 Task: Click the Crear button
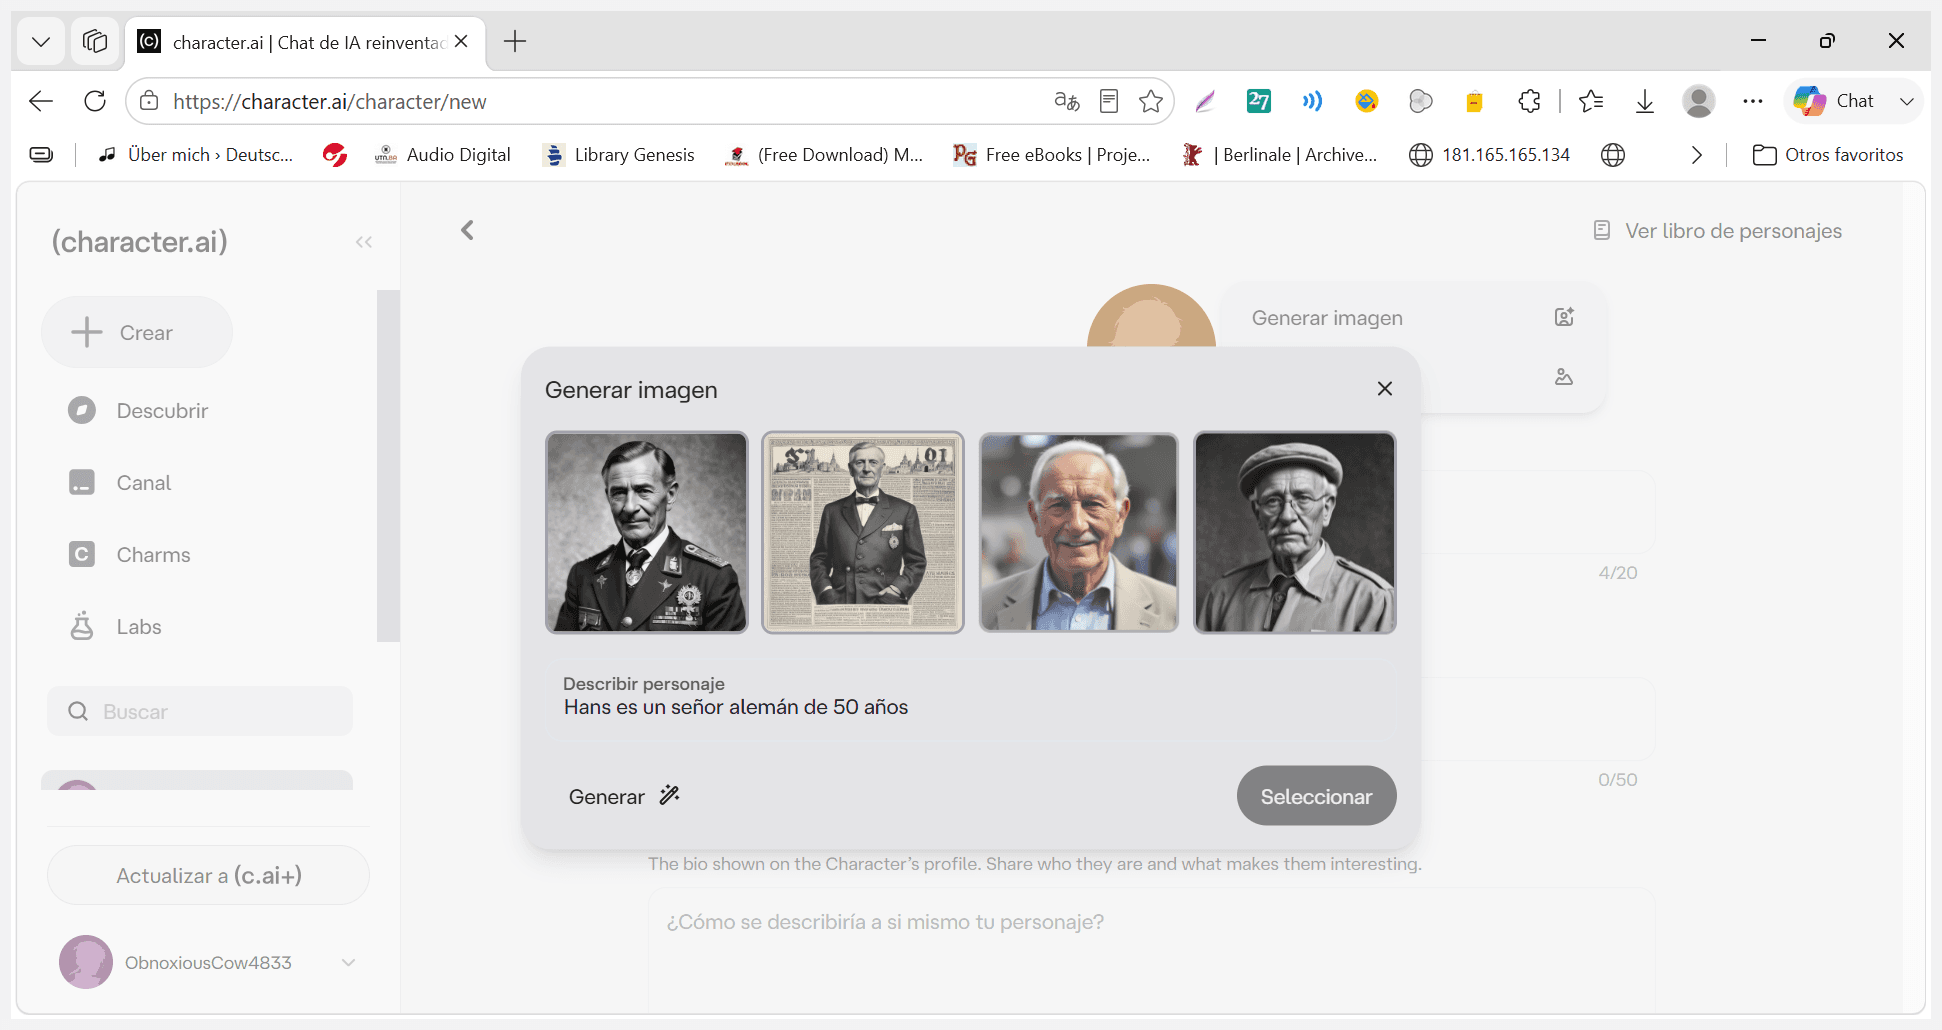tap(137, 332)
